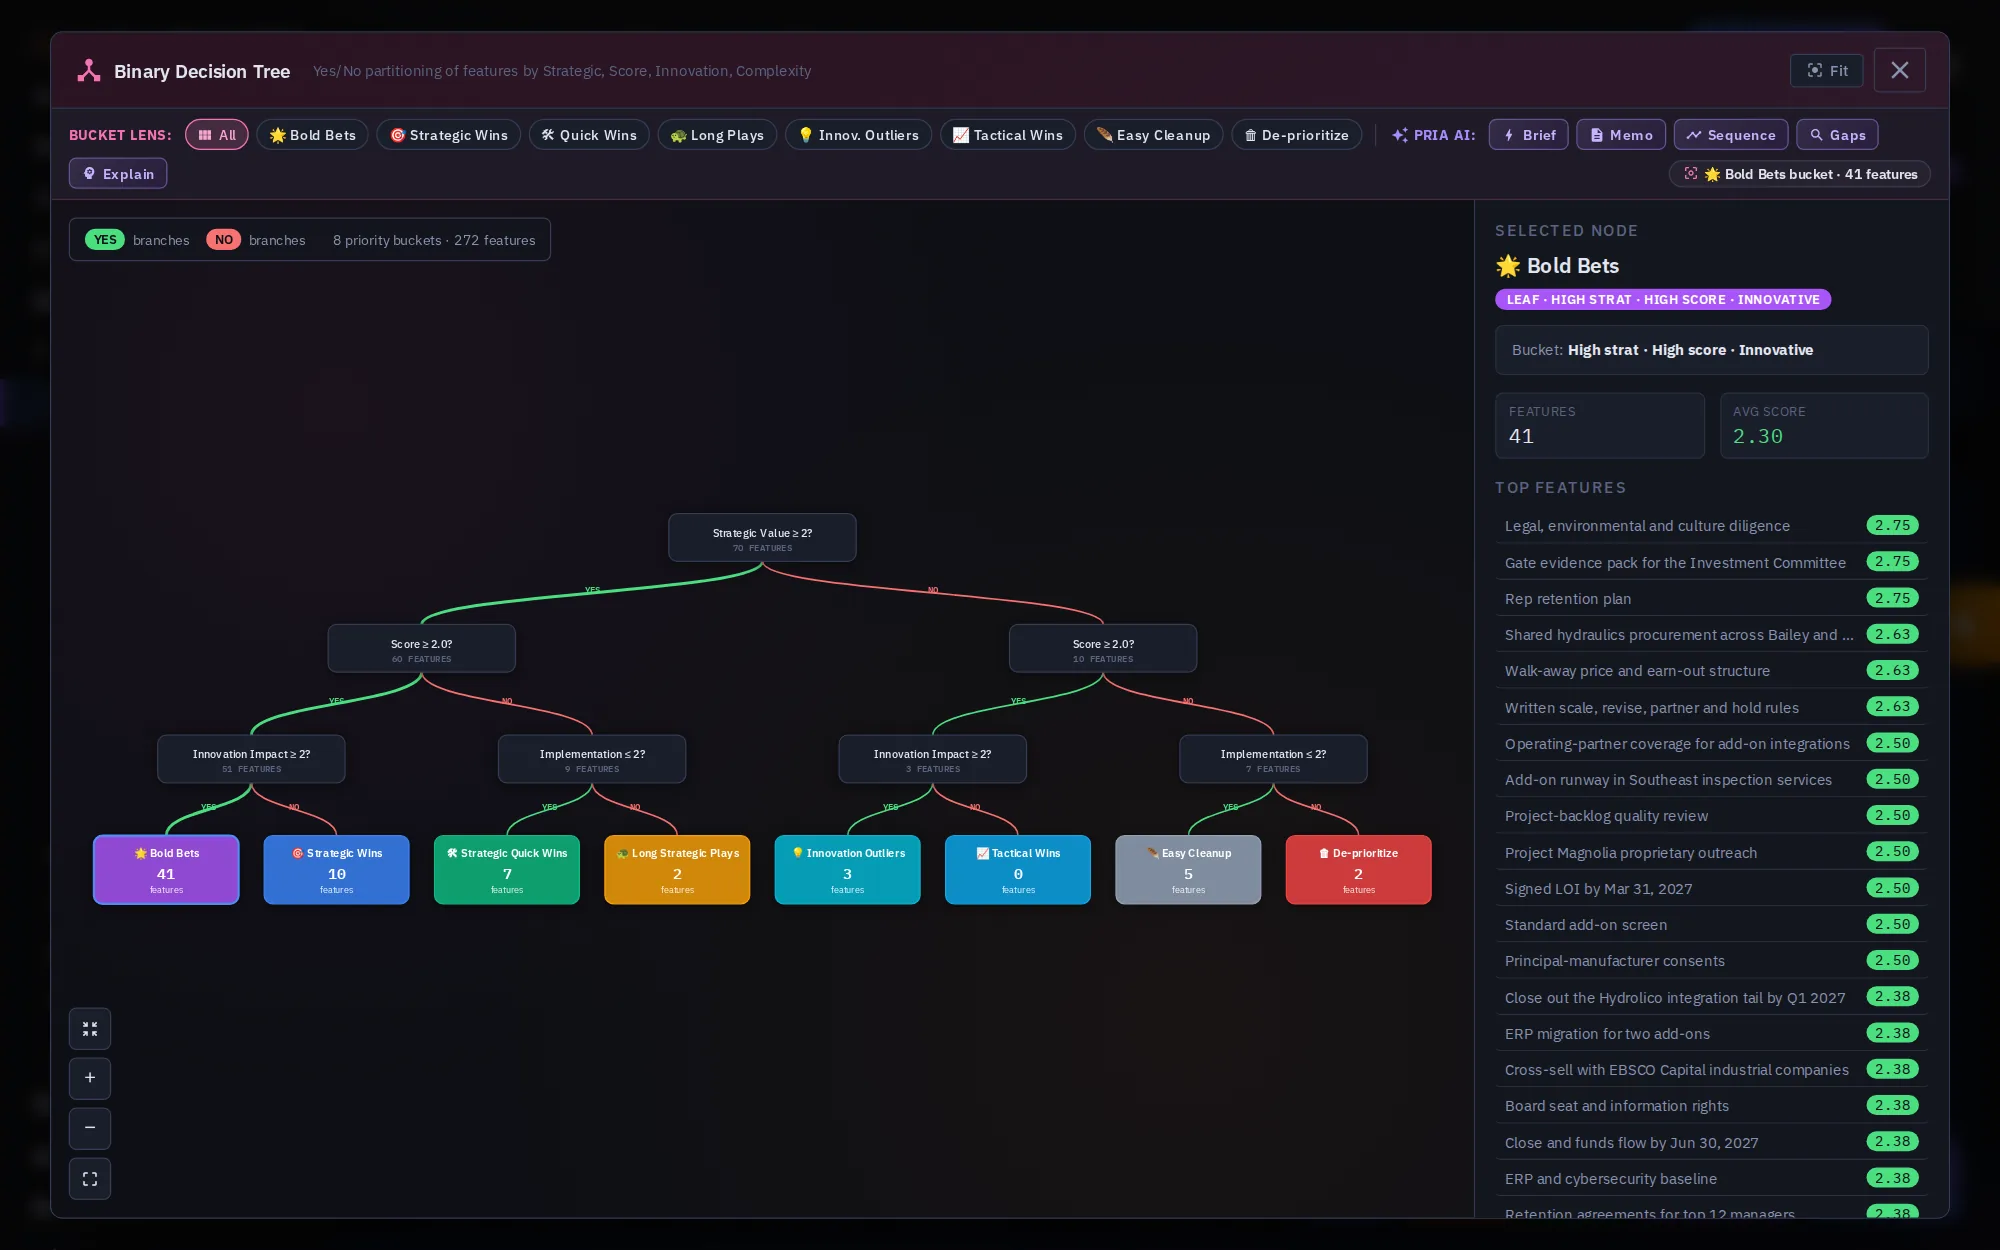This screenshot has width=2000, height=1250.
Task: Select the purple Bold Bets leaf tile
Action: [x=166, y=870]
